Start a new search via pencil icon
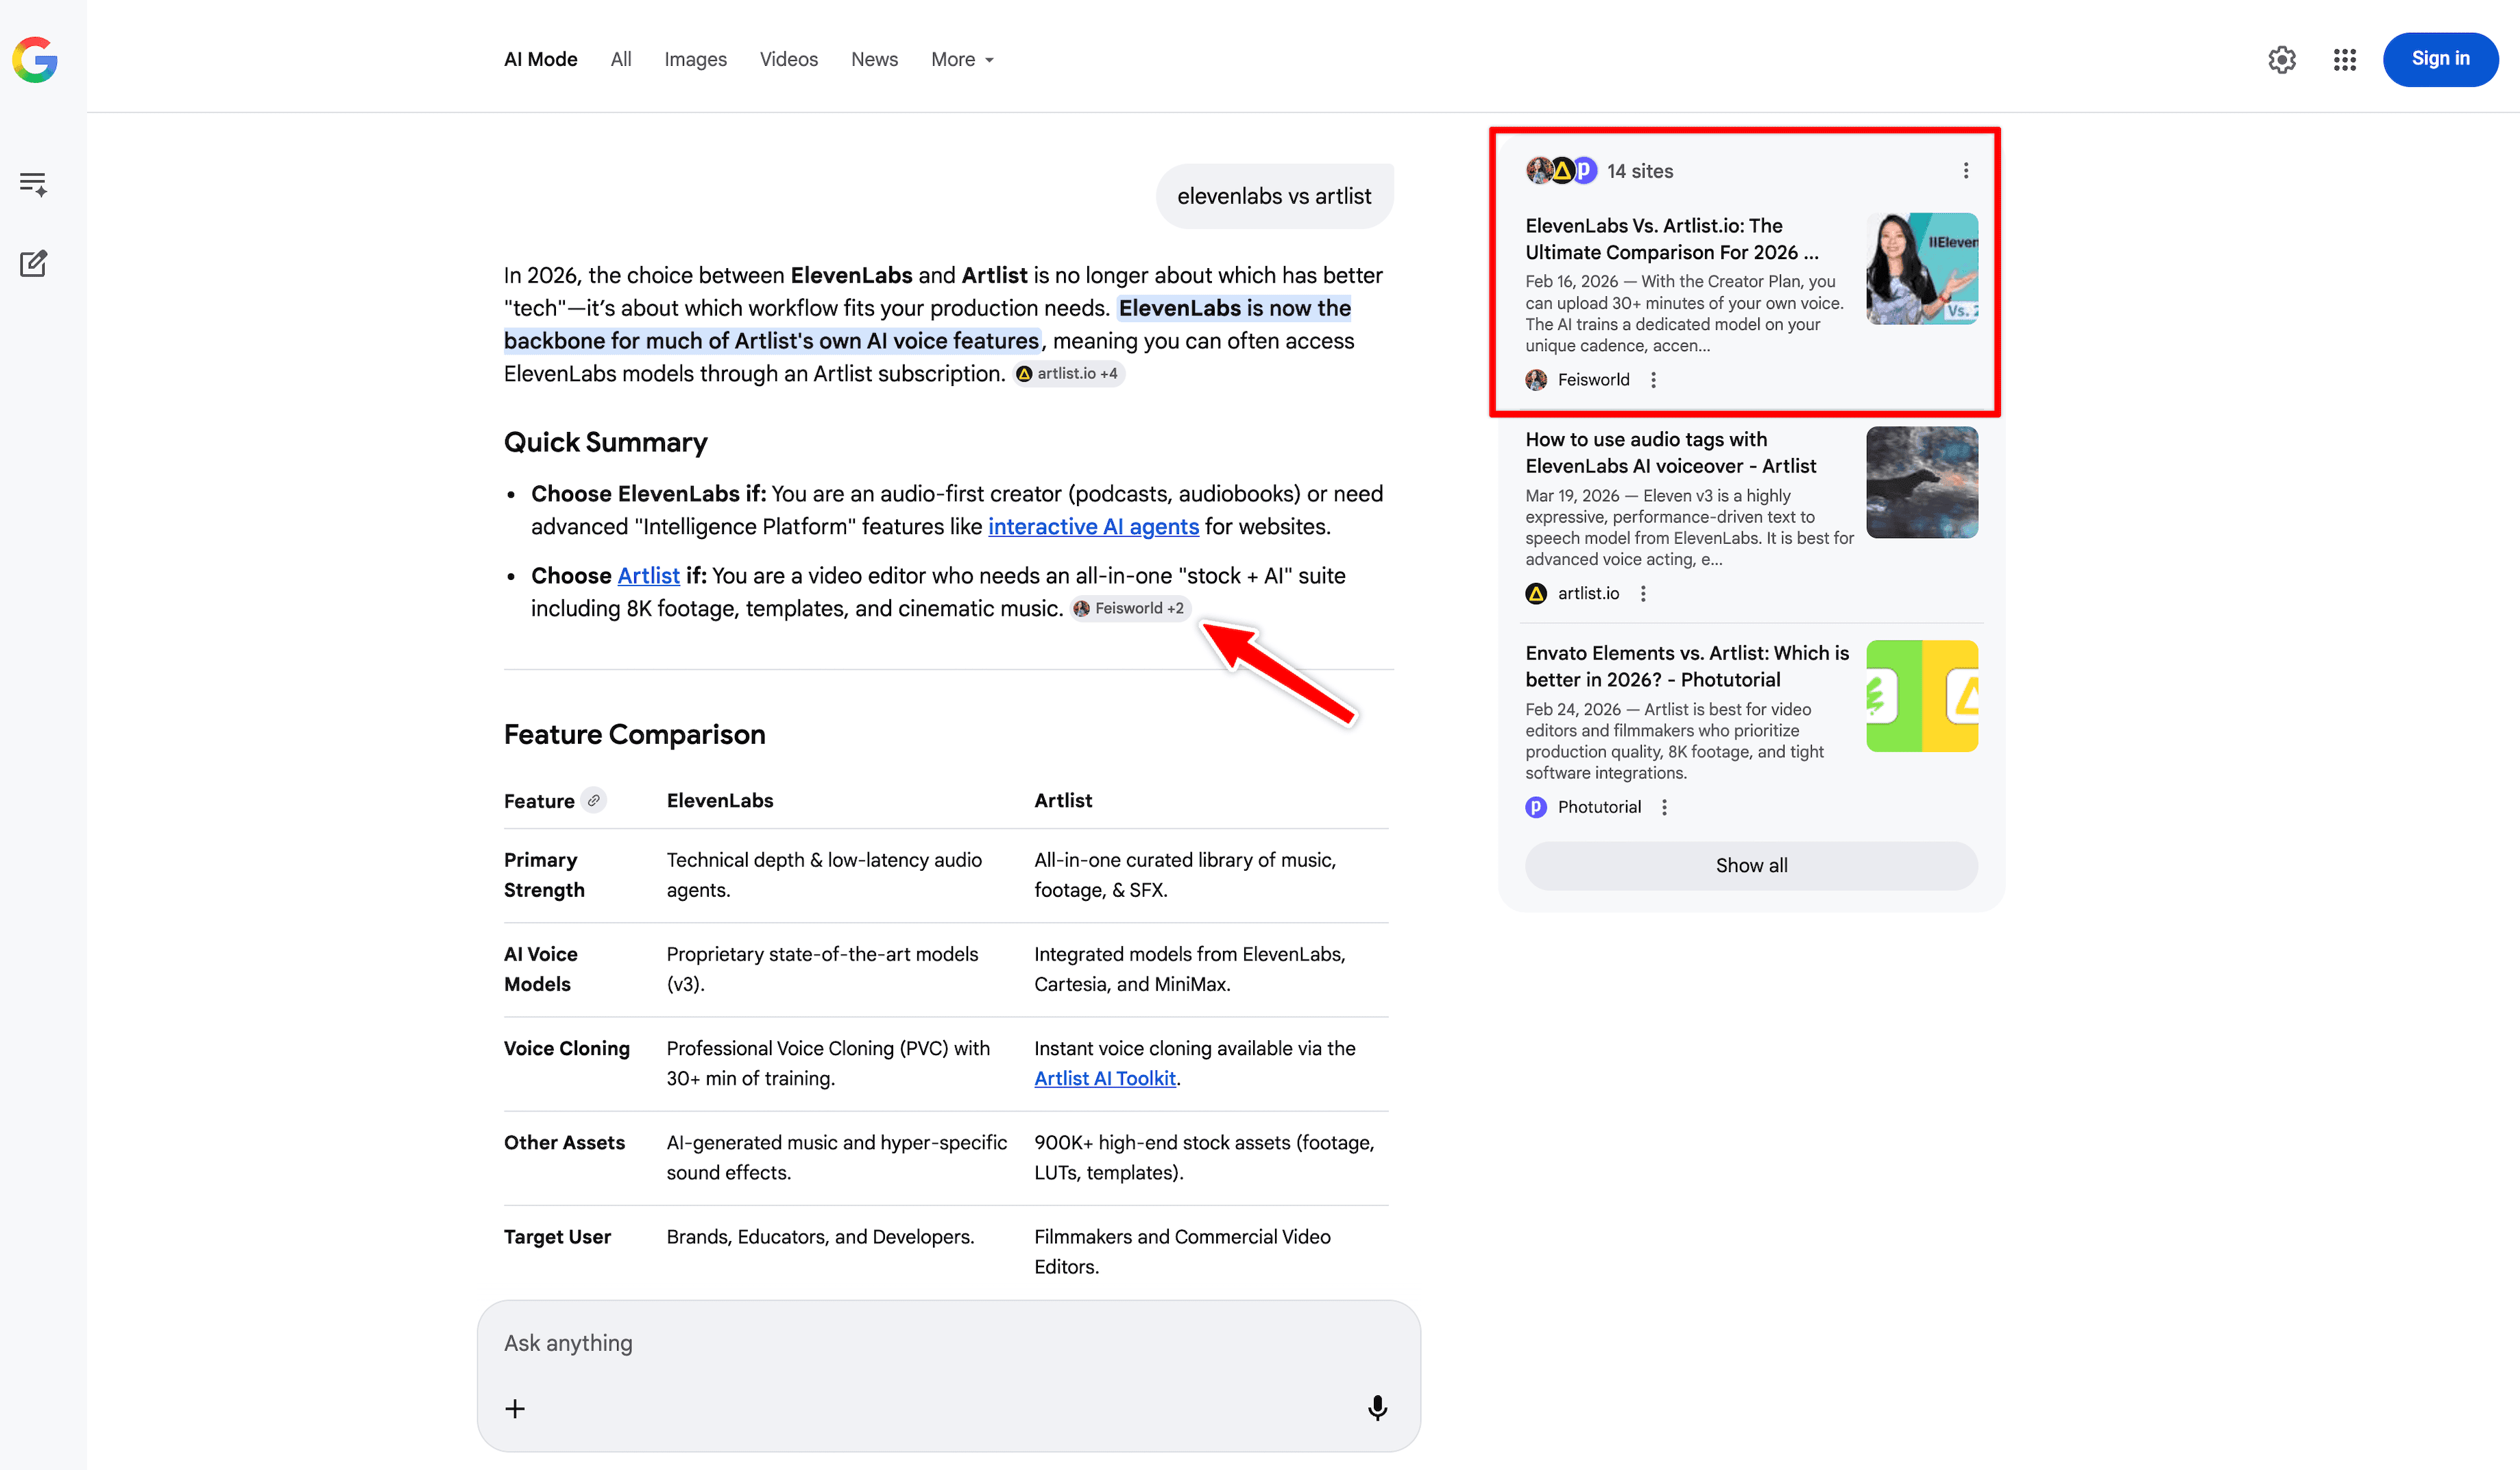The width and height of the screenshot is (2520, 1470). pyautogui.click(x=33, y=263)
